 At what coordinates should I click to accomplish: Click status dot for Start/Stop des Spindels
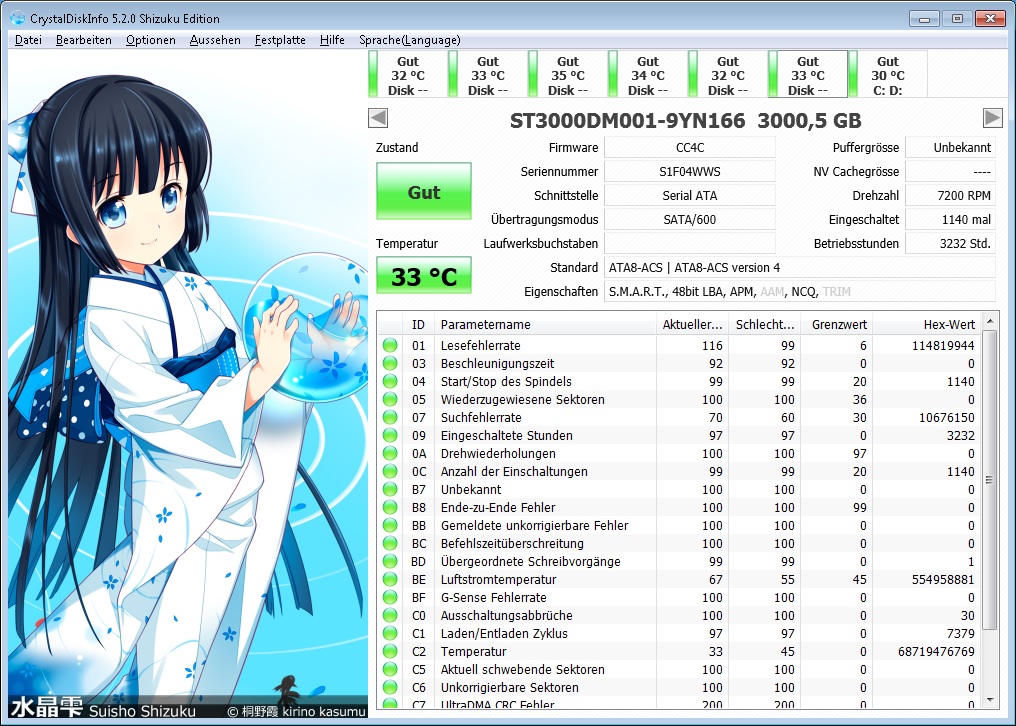(x=390, y=382)
